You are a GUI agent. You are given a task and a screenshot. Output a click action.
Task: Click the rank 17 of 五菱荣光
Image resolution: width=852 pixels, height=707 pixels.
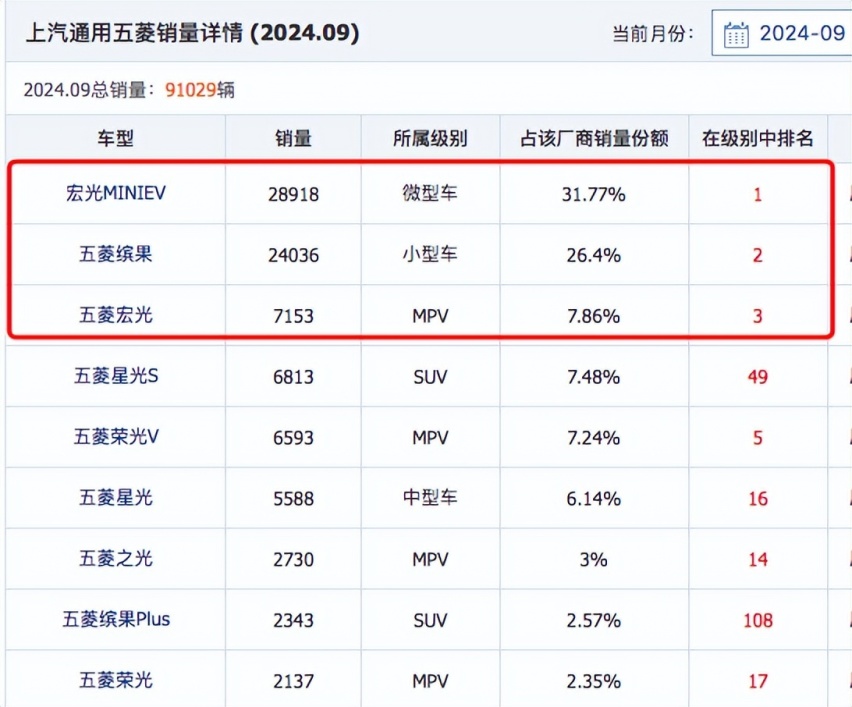click(757, 681)
